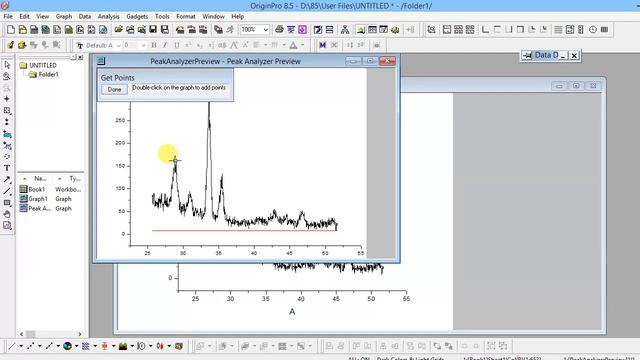Click the clock timer icon in toolbar

[593, 29]
